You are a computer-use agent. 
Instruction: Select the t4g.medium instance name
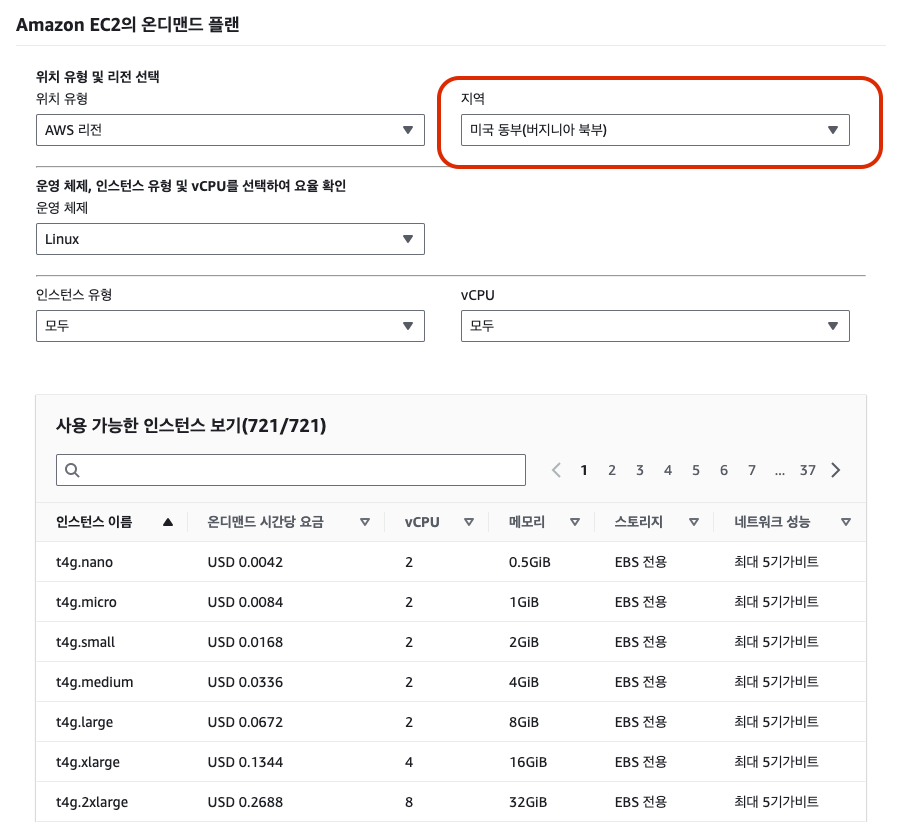coord(94,682)
